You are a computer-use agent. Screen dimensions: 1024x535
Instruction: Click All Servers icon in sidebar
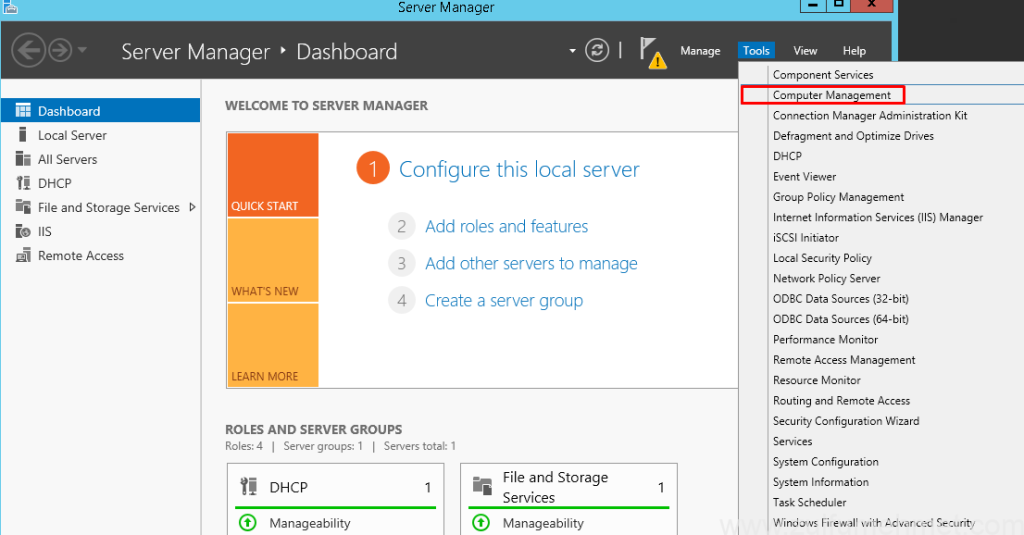(23, 159)
